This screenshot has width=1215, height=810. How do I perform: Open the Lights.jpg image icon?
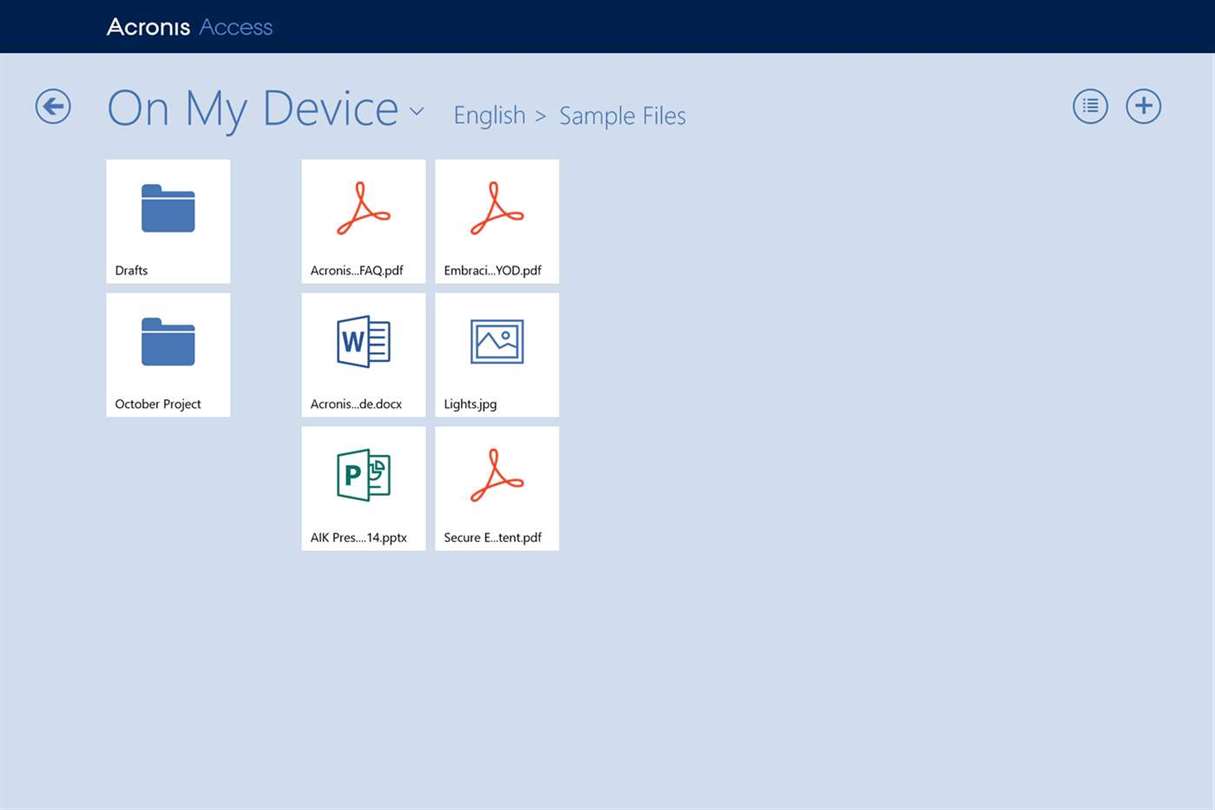pyautogui.click(x=497, y=342)
